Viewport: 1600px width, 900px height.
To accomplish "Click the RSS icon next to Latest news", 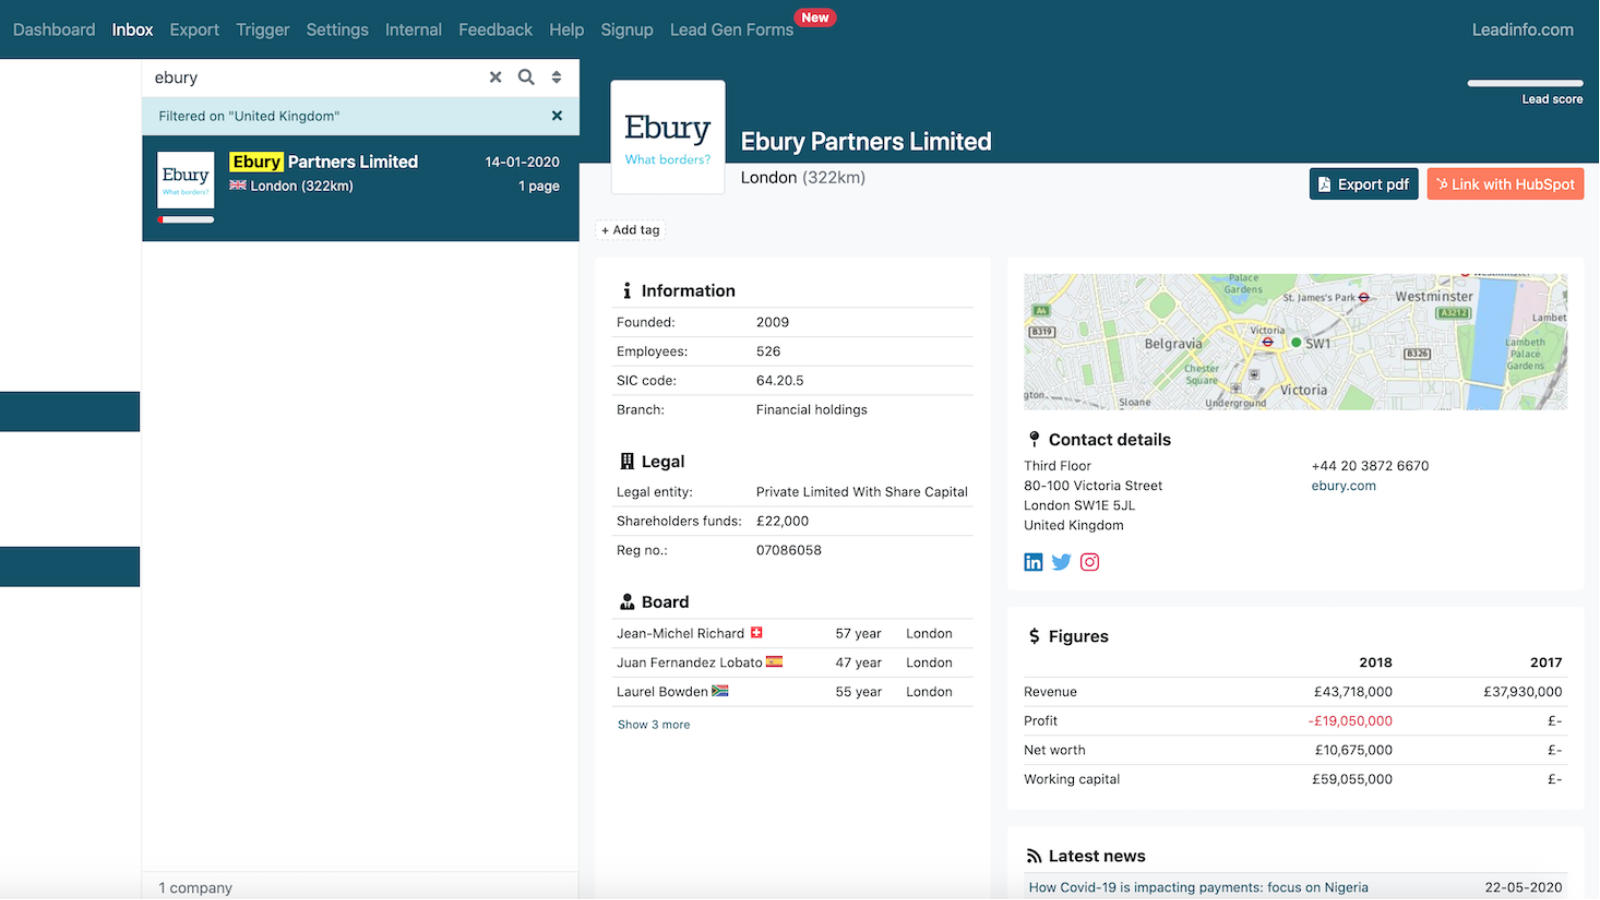I will [x=1032, y=855].
